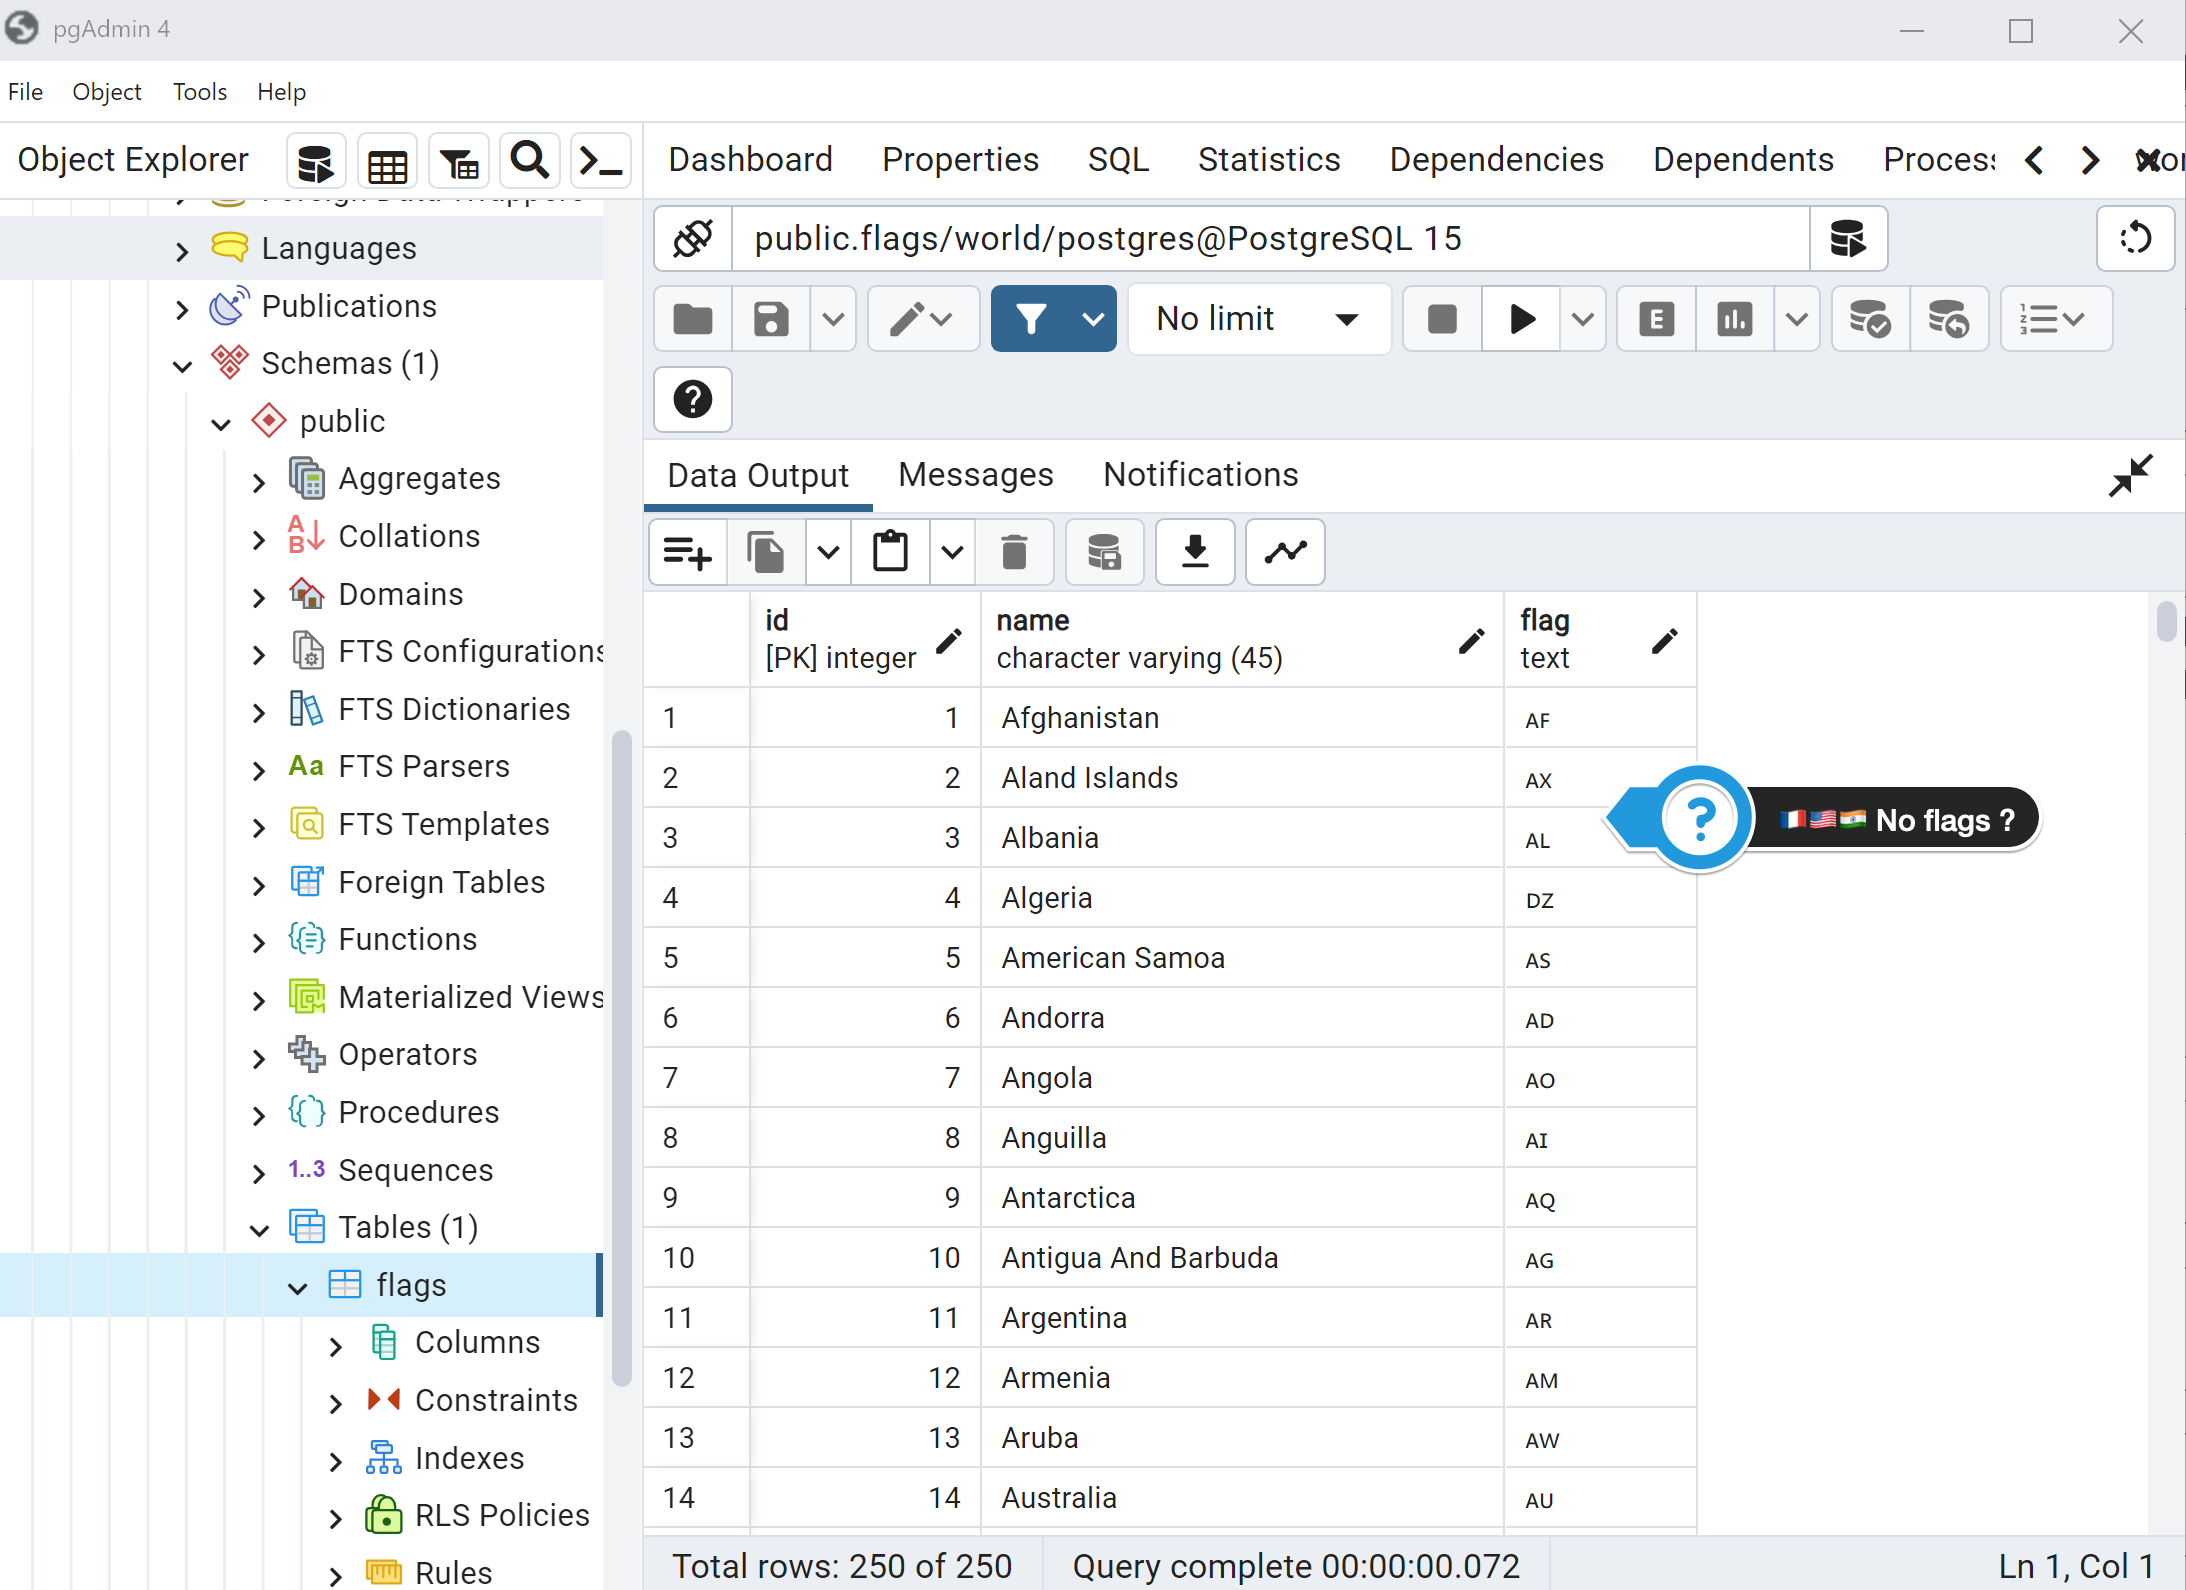Open the Tools menu
The width and height of the screenshot is (2186, 1590).
click(x=199, y=92)
